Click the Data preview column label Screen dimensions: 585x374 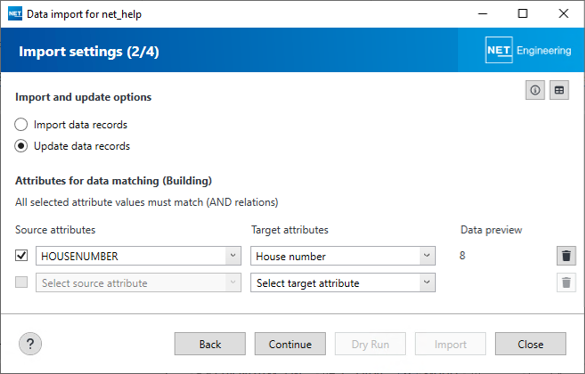coord(491,230)
